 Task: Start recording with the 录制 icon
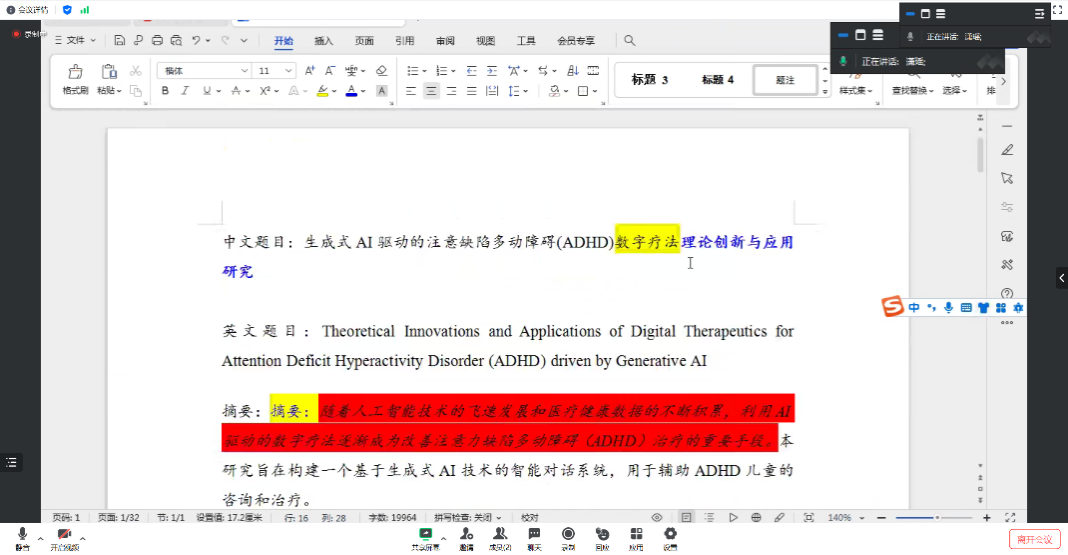coord(568,535)
